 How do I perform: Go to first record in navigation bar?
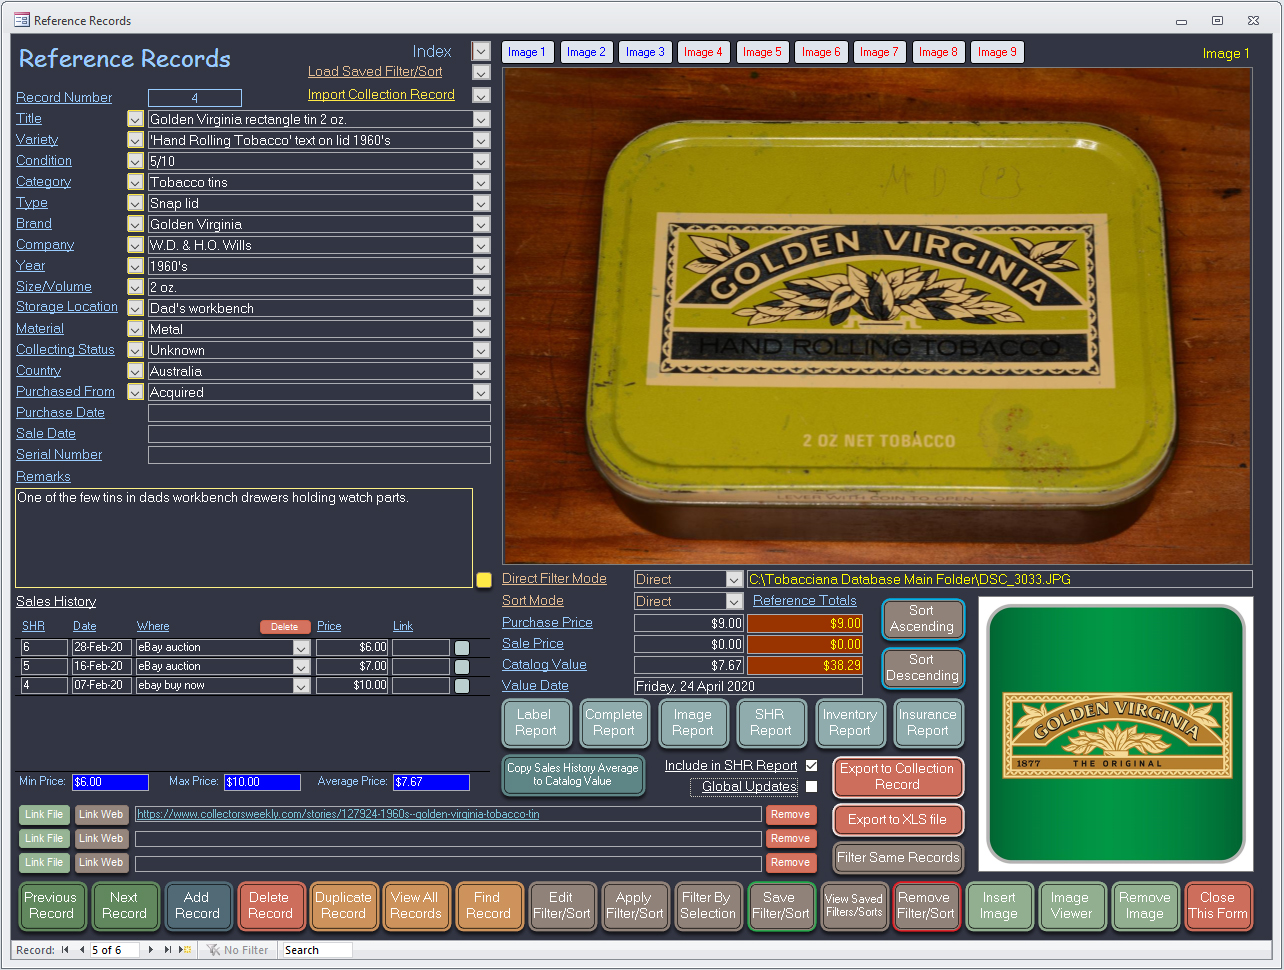point(65,950)
